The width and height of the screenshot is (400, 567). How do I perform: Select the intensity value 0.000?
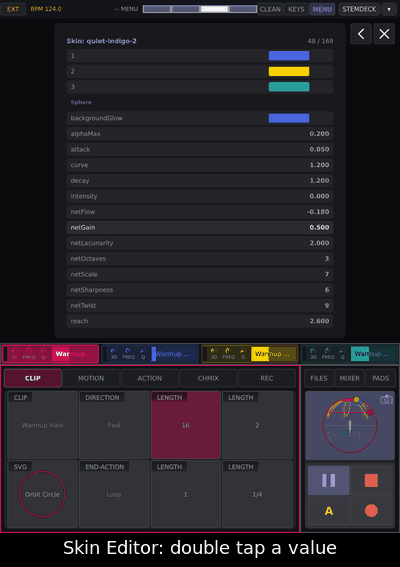(x=319, y=196)
